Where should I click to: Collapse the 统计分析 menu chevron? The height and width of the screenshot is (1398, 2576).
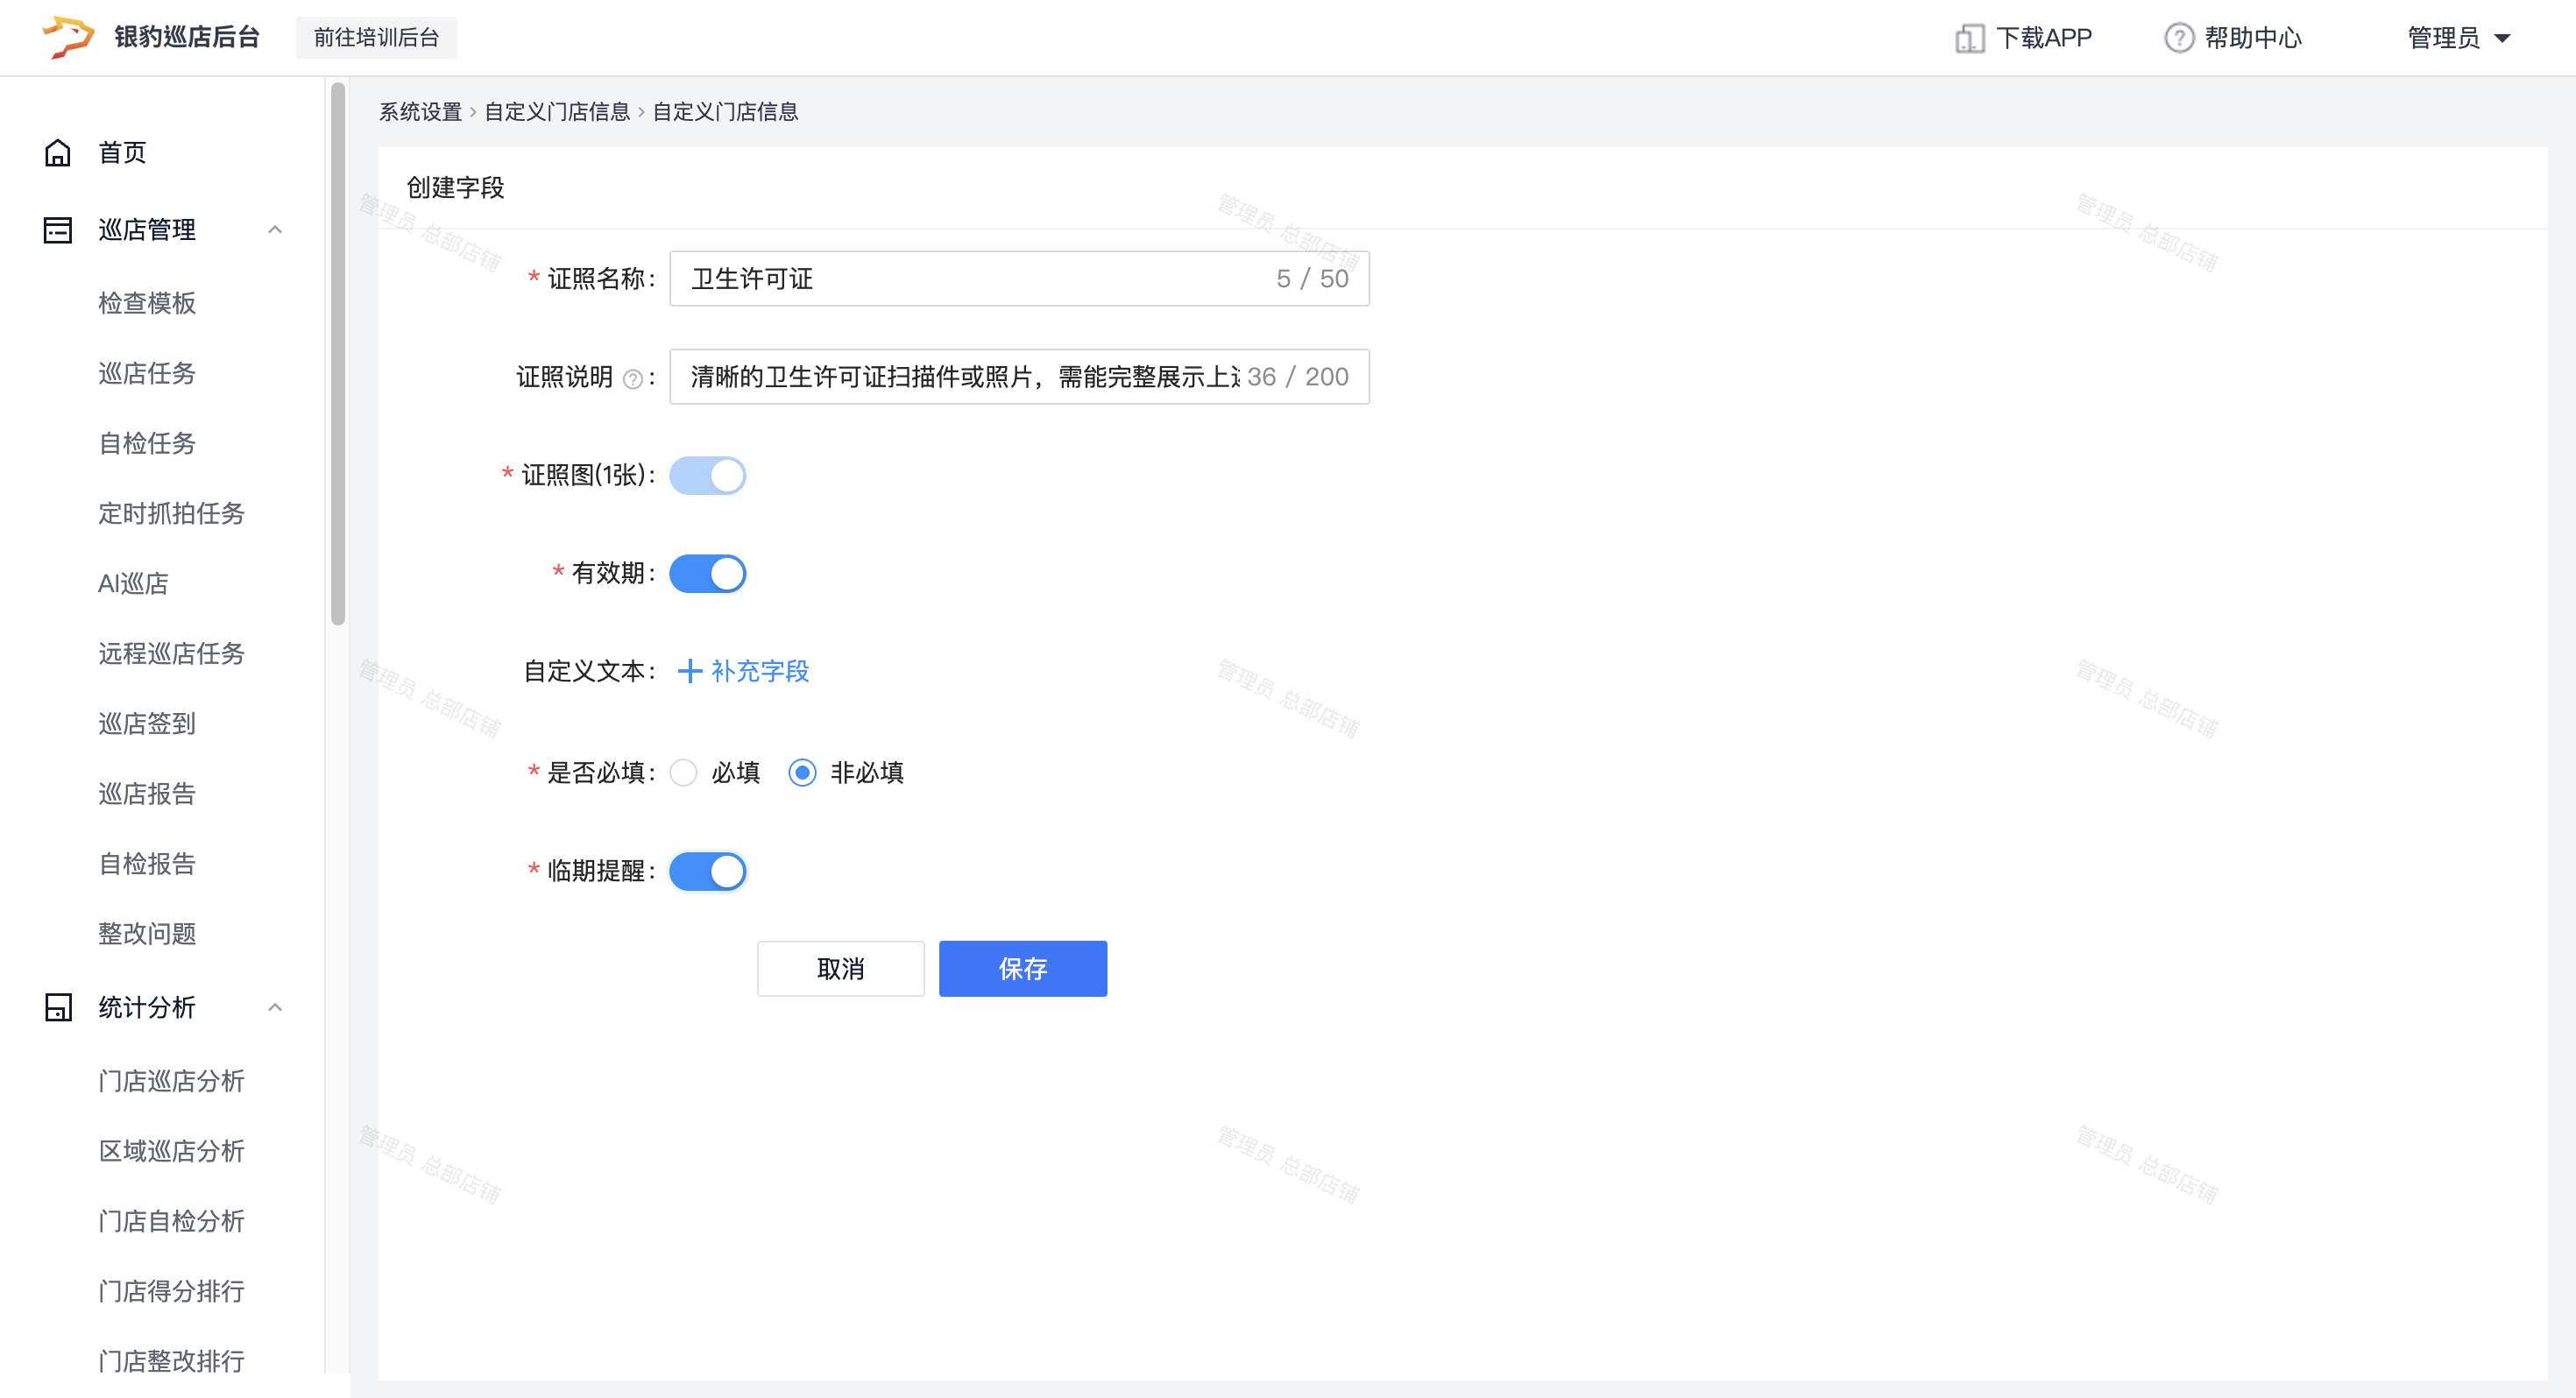(275, 1007)
